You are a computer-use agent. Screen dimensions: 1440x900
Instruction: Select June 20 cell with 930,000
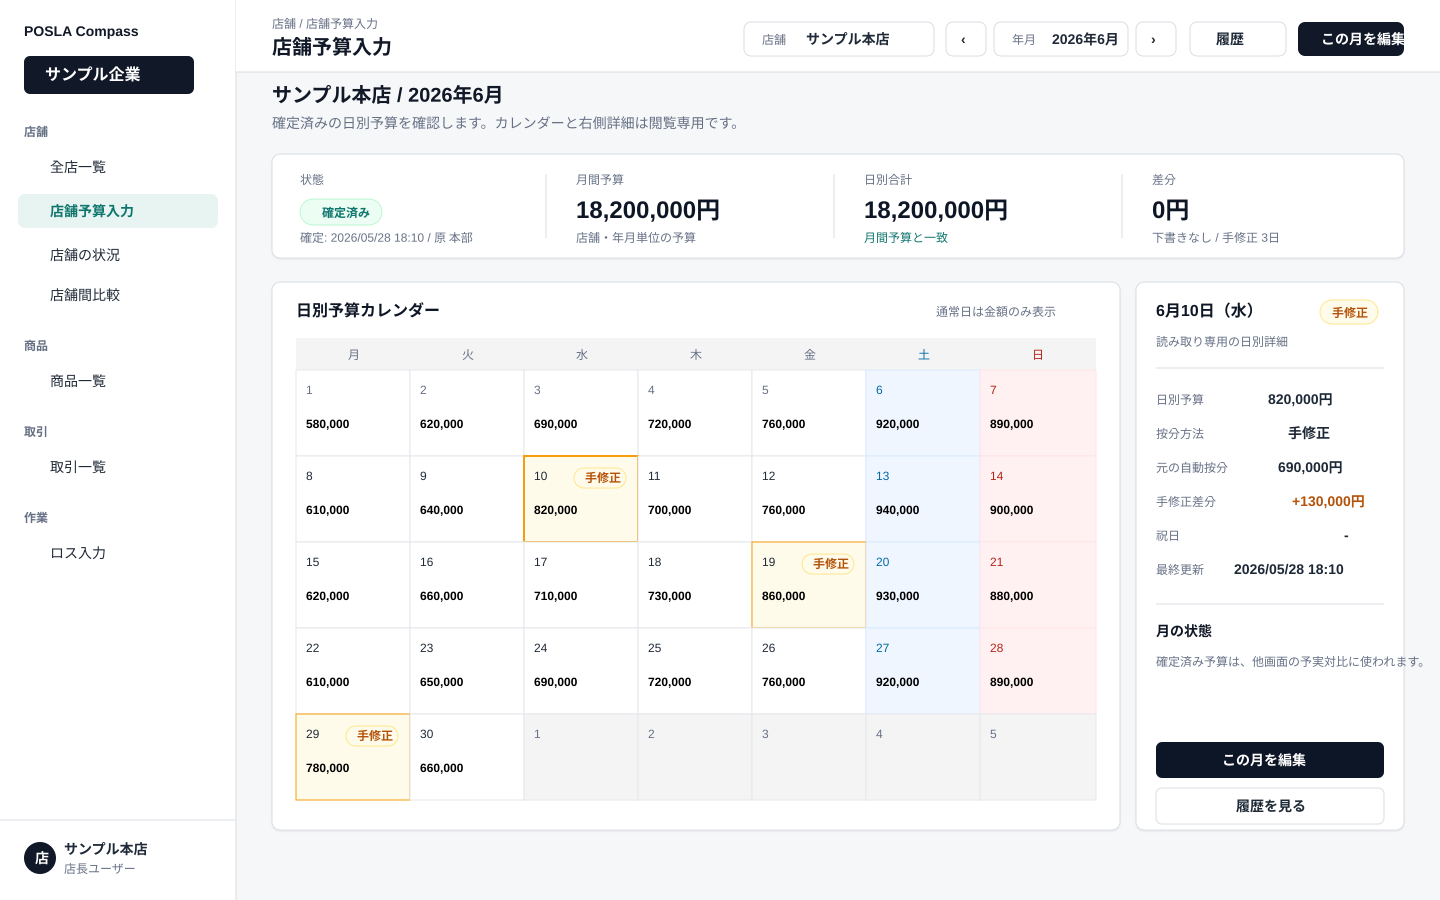tap(923, 585)
